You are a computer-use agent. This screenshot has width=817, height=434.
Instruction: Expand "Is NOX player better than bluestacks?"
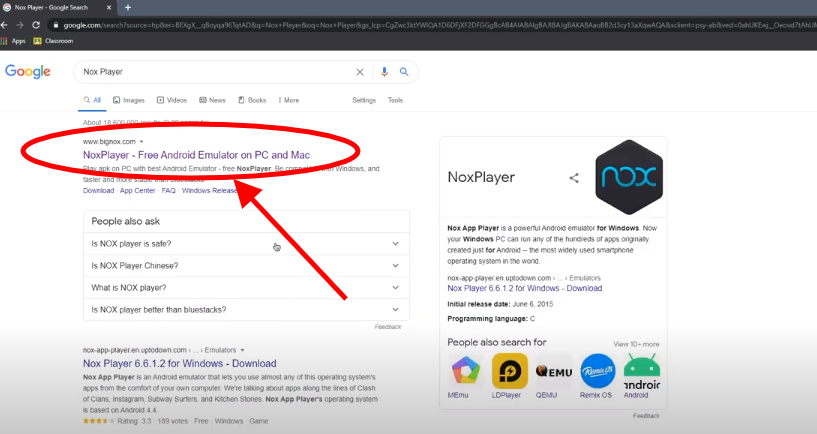[x=246, y=309]
